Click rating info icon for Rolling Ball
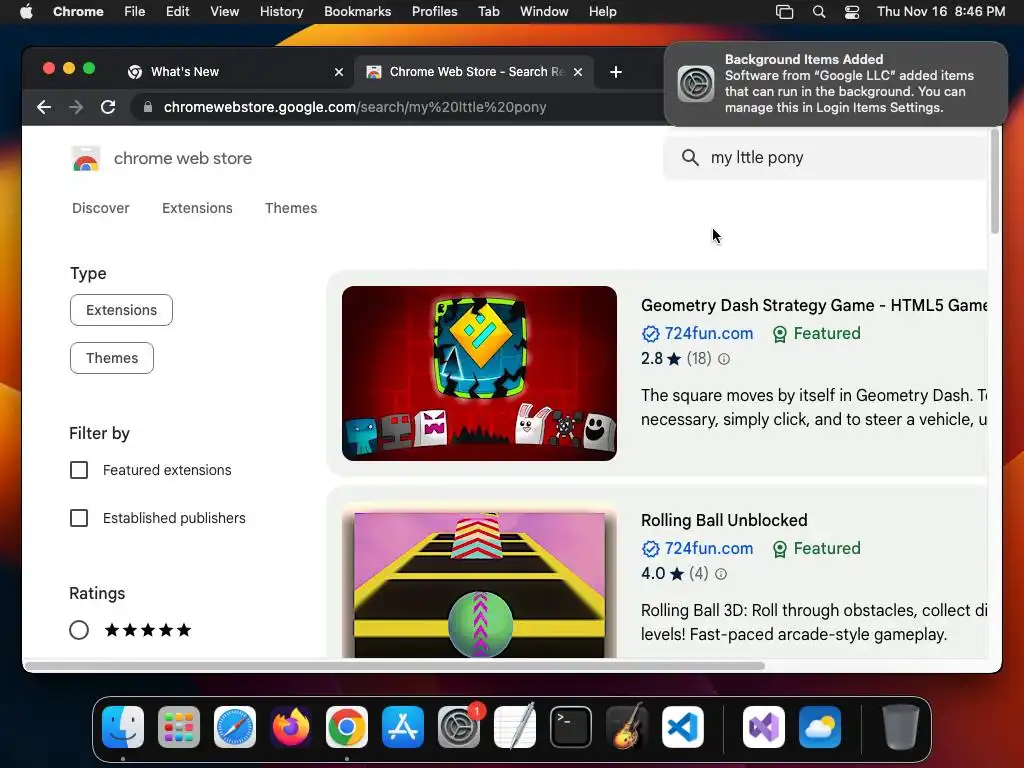 click(x=721, y=574)
